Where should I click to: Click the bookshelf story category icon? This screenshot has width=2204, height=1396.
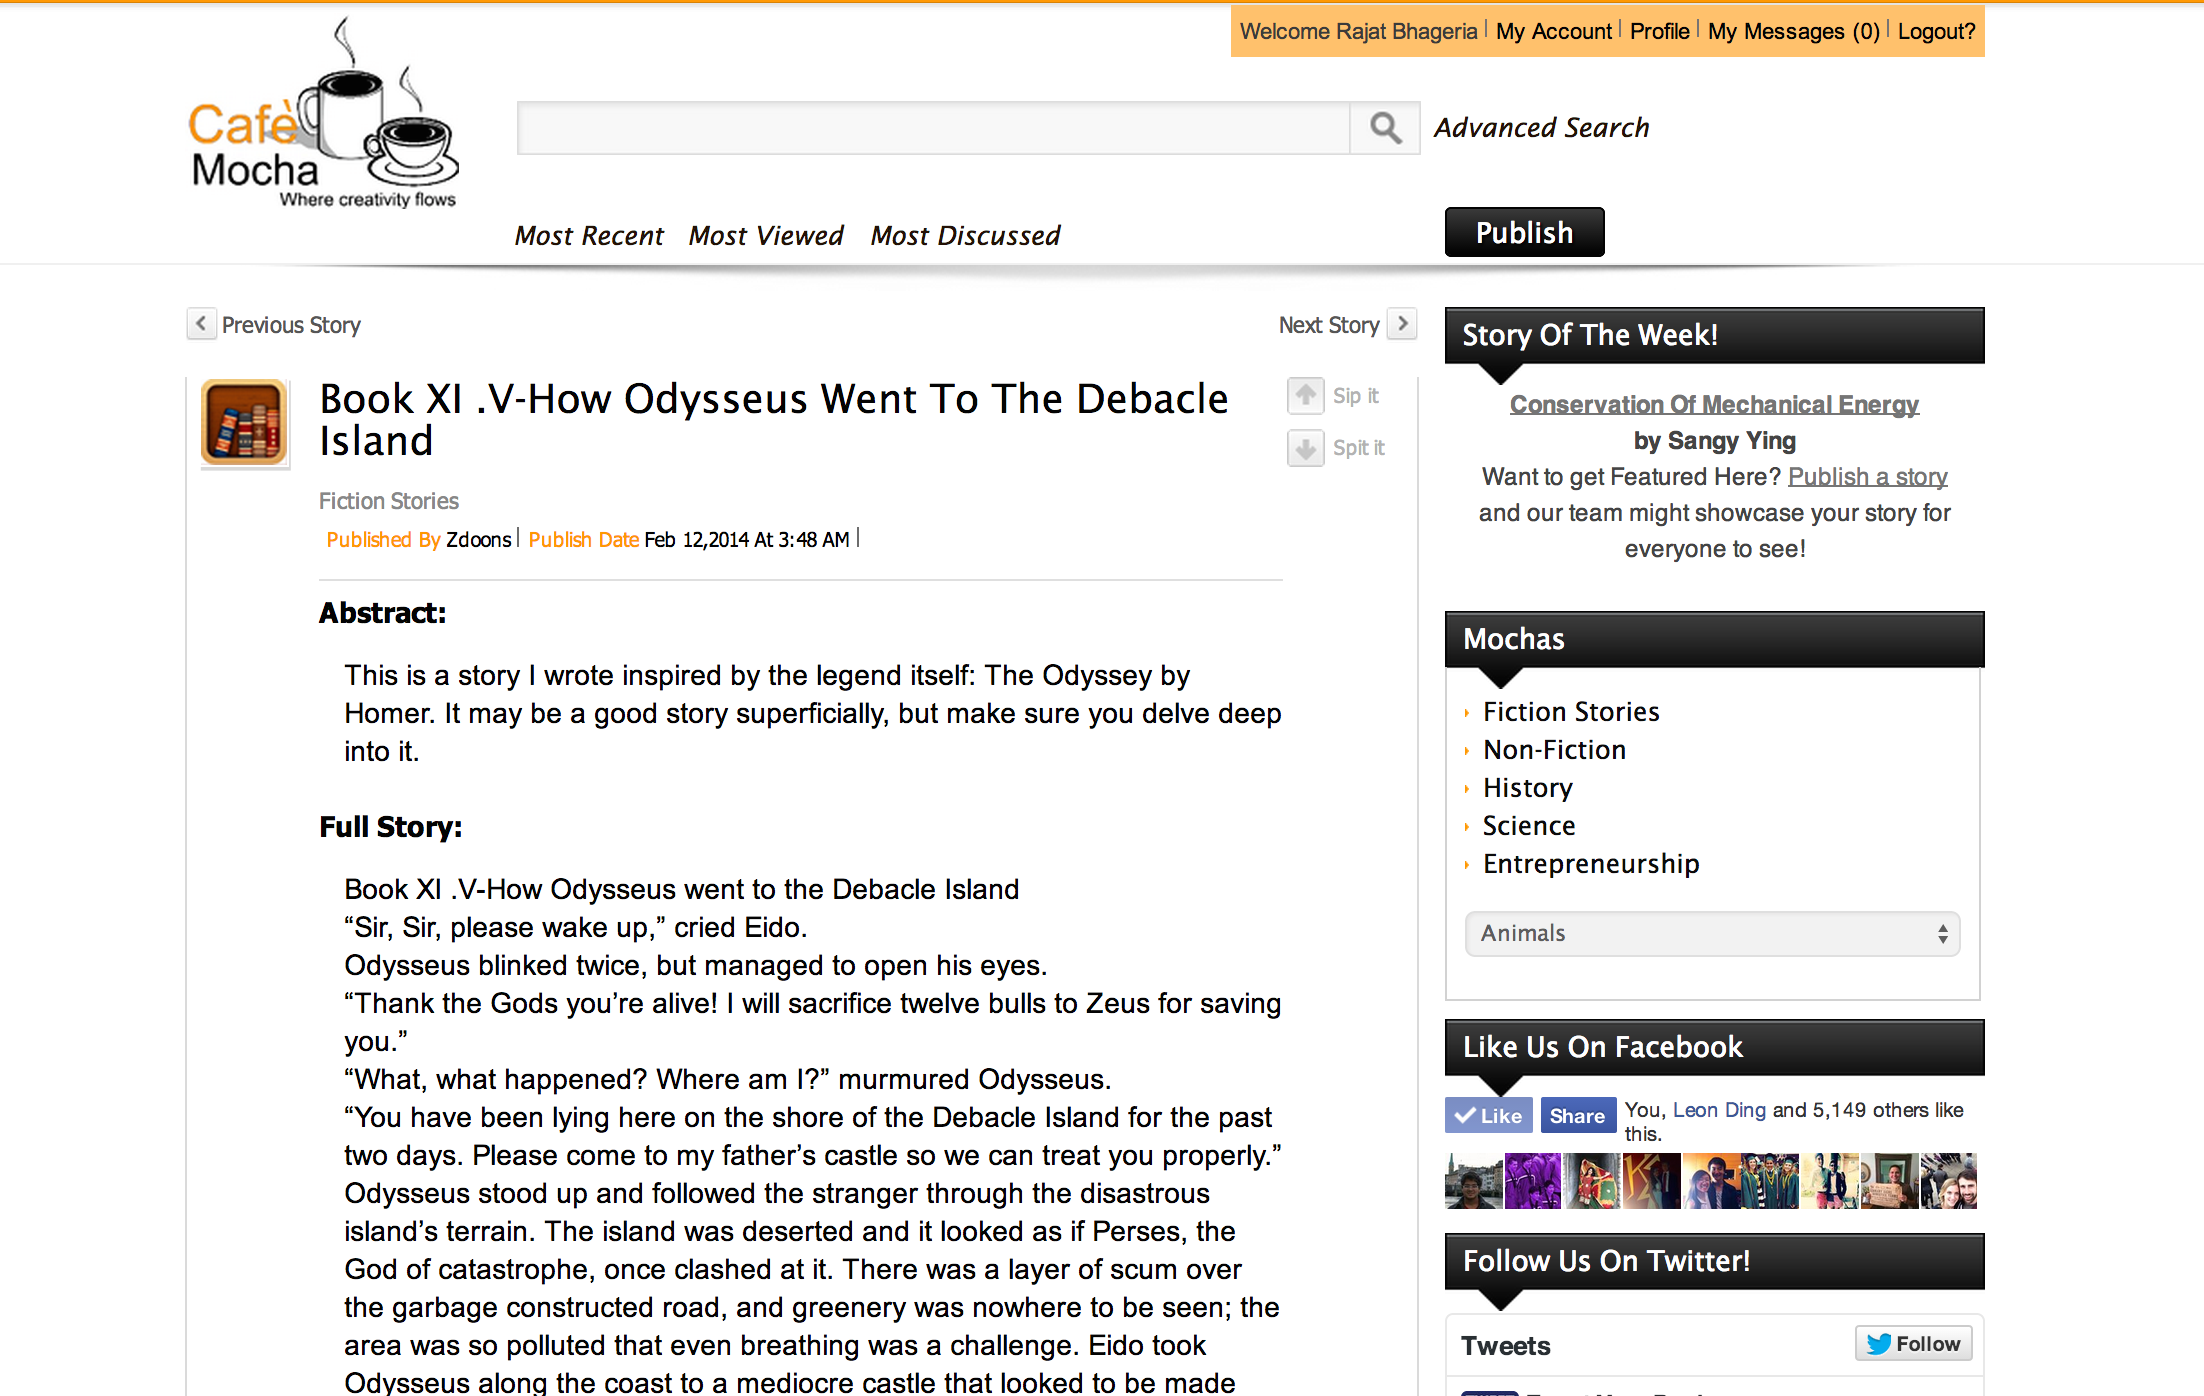click(244, 422)
